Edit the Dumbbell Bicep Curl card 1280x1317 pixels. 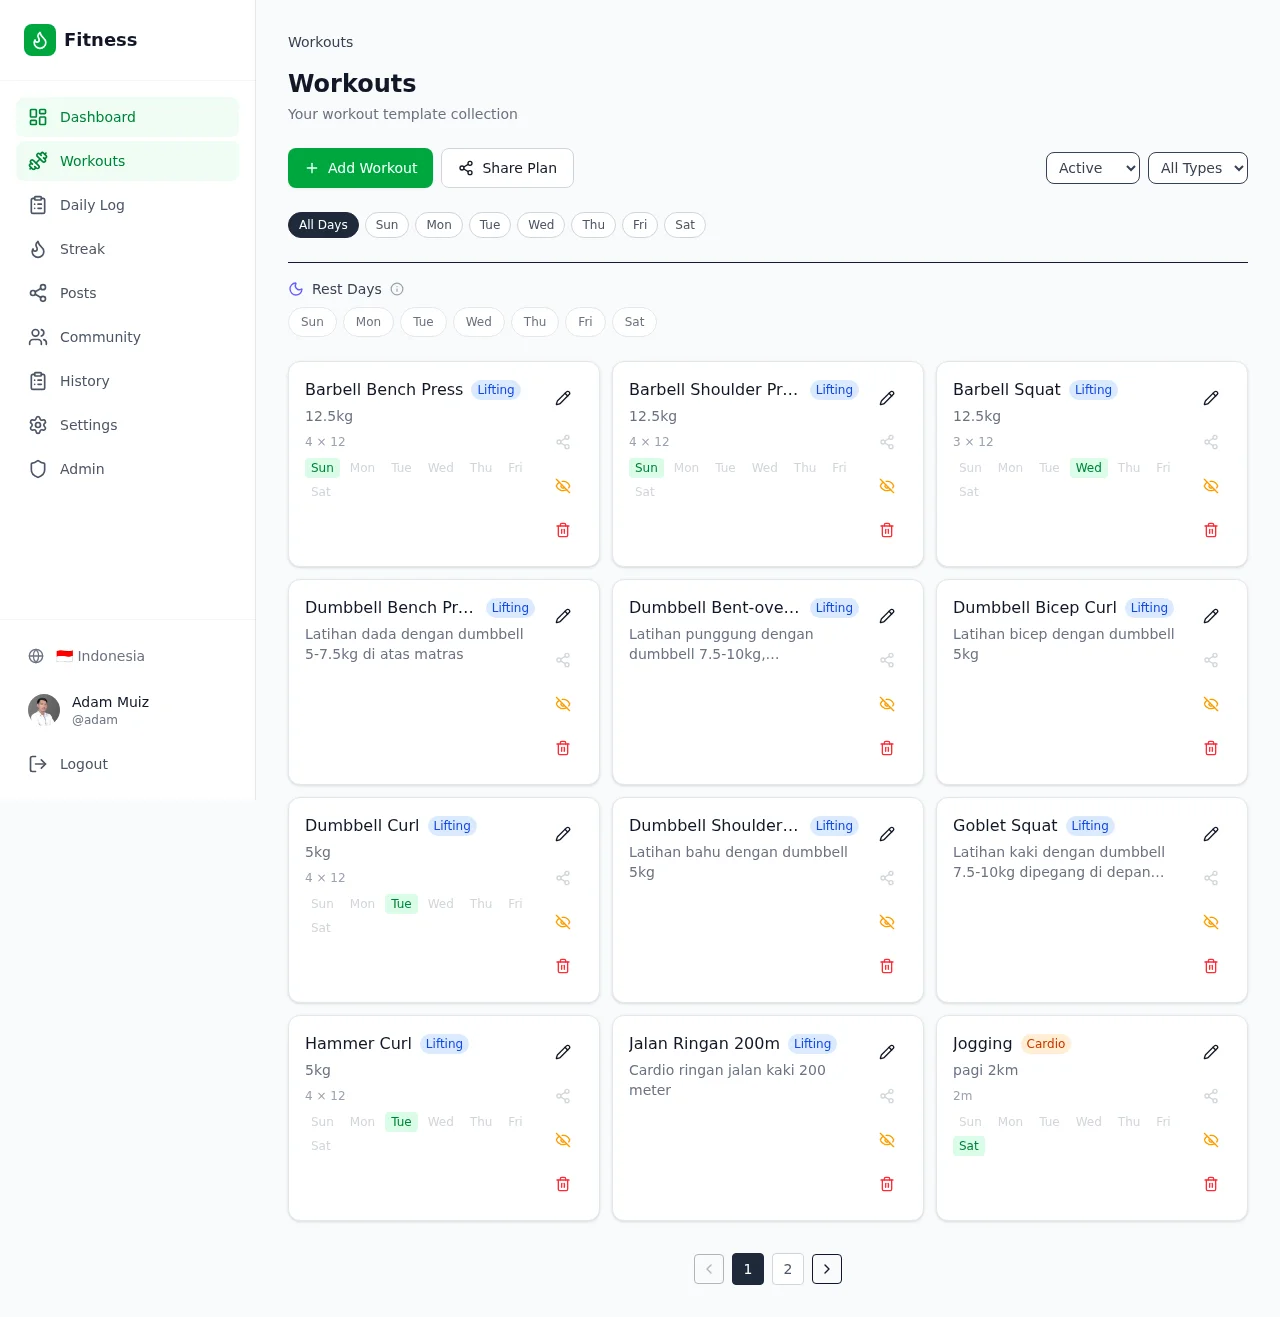coord(1211,616)
